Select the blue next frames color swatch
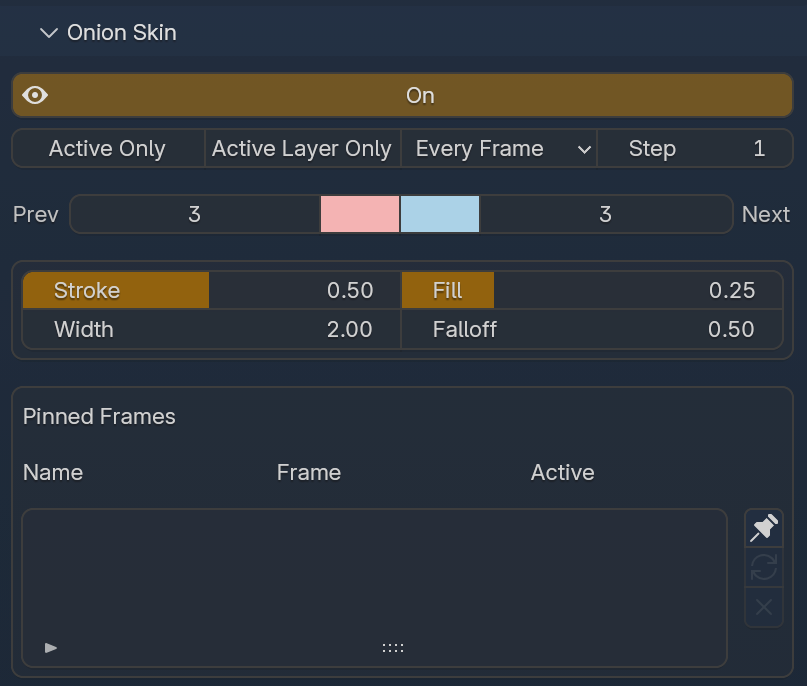 pyautogui.click(x=439, y=213)
